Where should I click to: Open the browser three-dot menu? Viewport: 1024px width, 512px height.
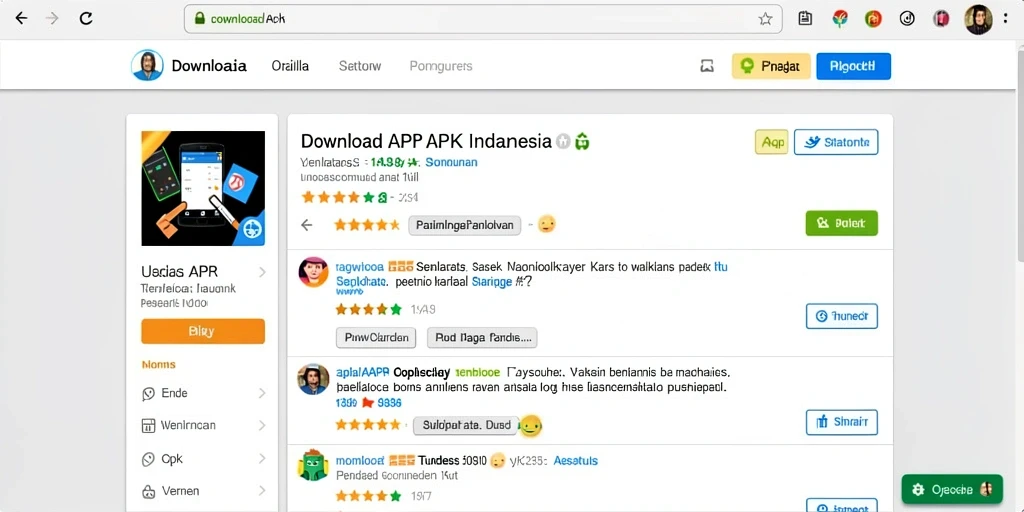[x=1006, y=18]
